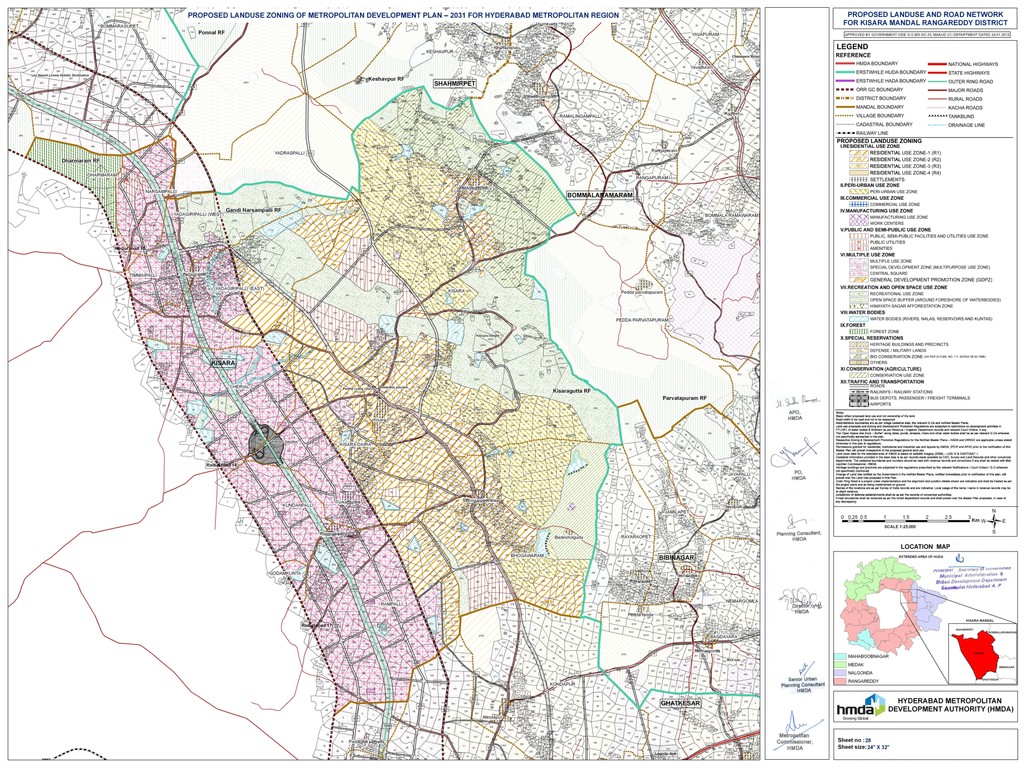Click the north arrow compass symbol
The height and width of the screenshot is (768, 1024).
994,521
